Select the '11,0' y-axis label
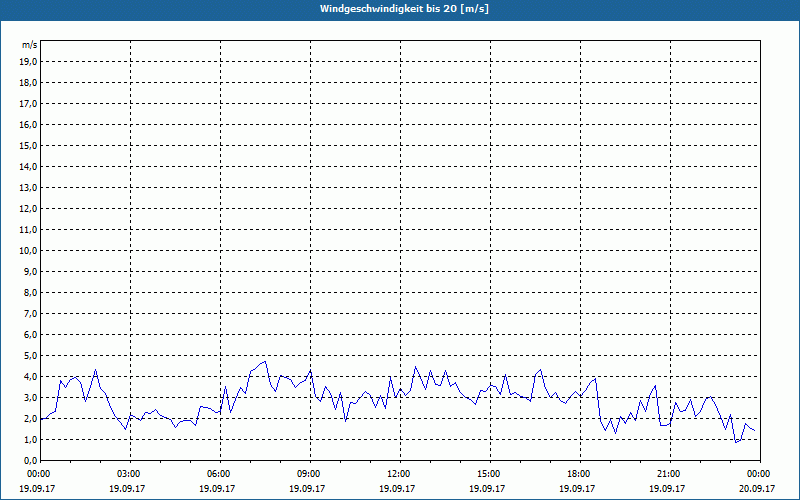The width and height of the screenshot is (800, 500). (28, 230)
